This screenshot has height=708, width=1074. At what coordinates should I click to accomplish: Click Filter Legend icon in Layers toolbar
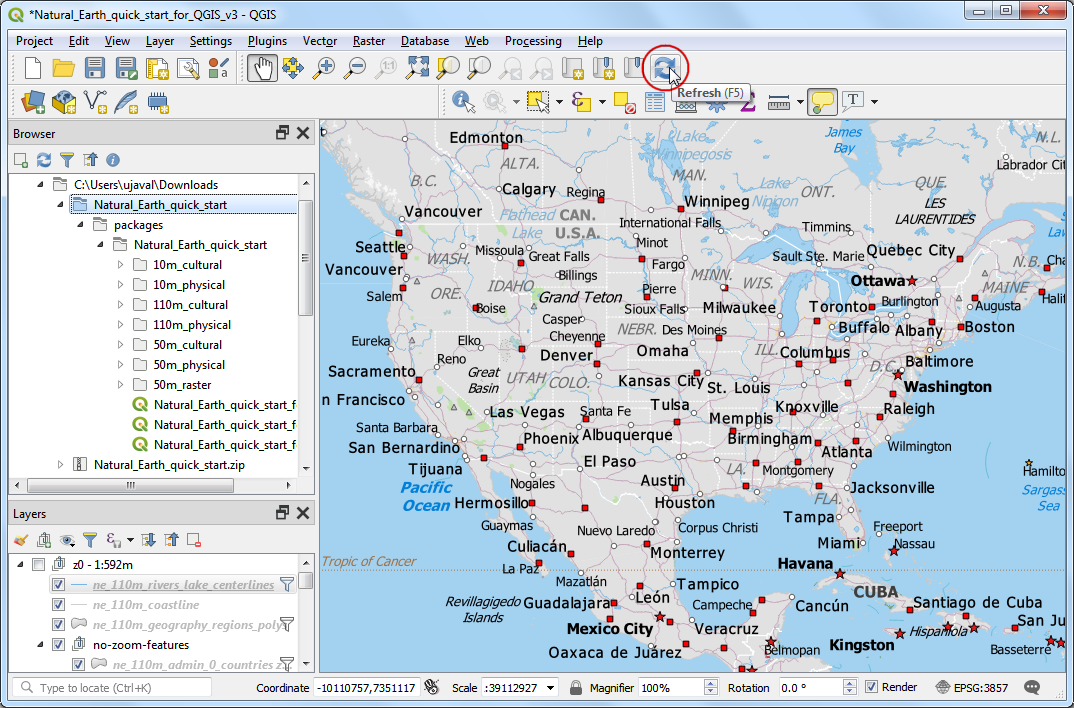click(90, 540)
